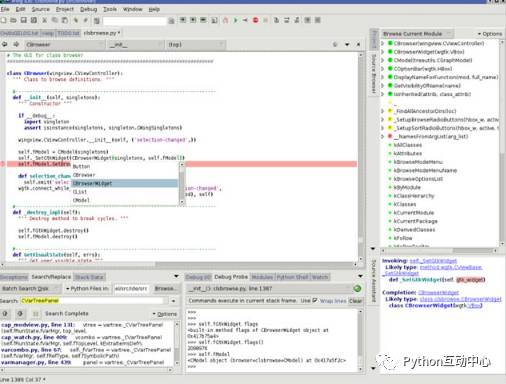Open the CBrowser class selector dropdown
The height and width of the screenshot is (384, 506).
(64, 44)
